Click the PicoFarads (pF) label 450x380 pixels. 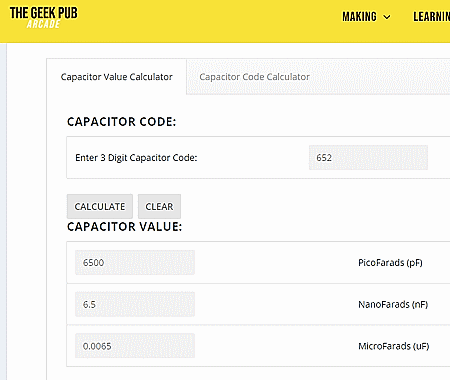[390, 263]
